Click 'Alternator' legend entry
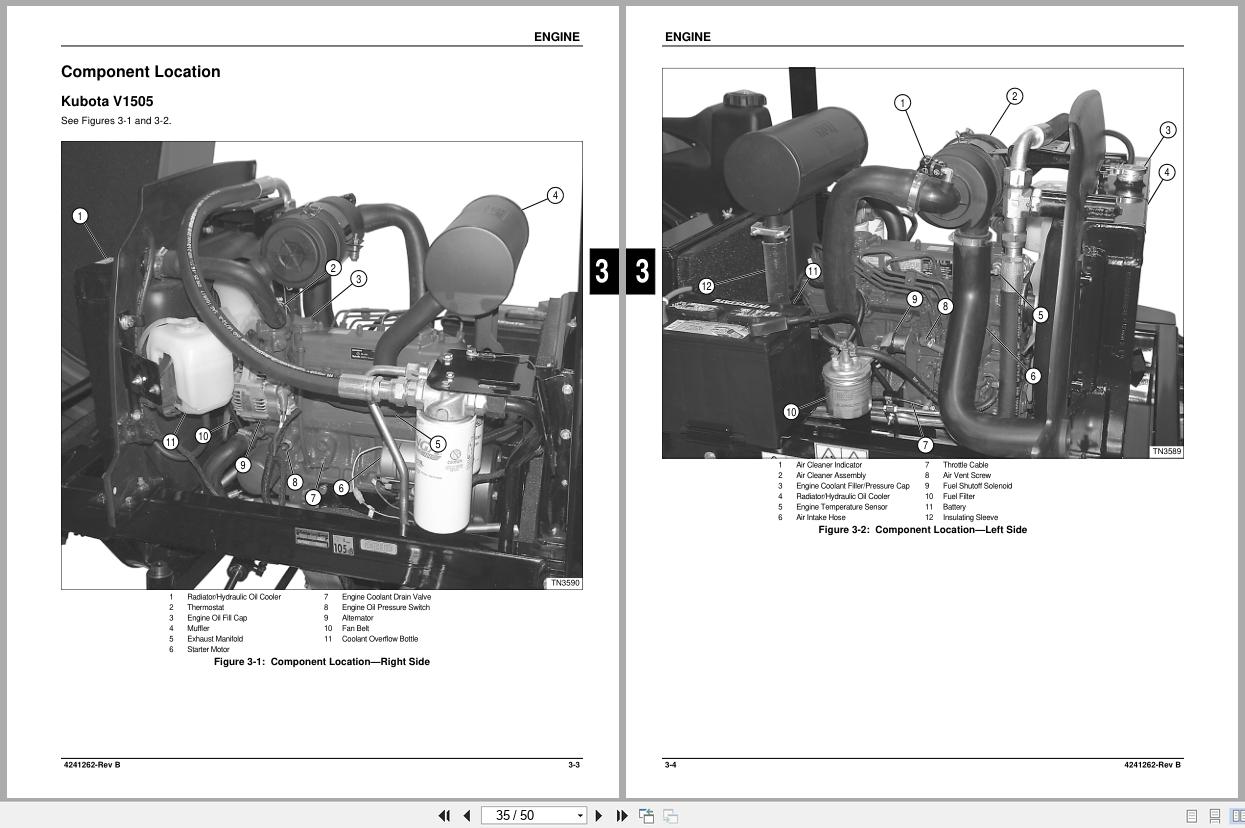The image size is (1245, 828). [x=358, y=618]
